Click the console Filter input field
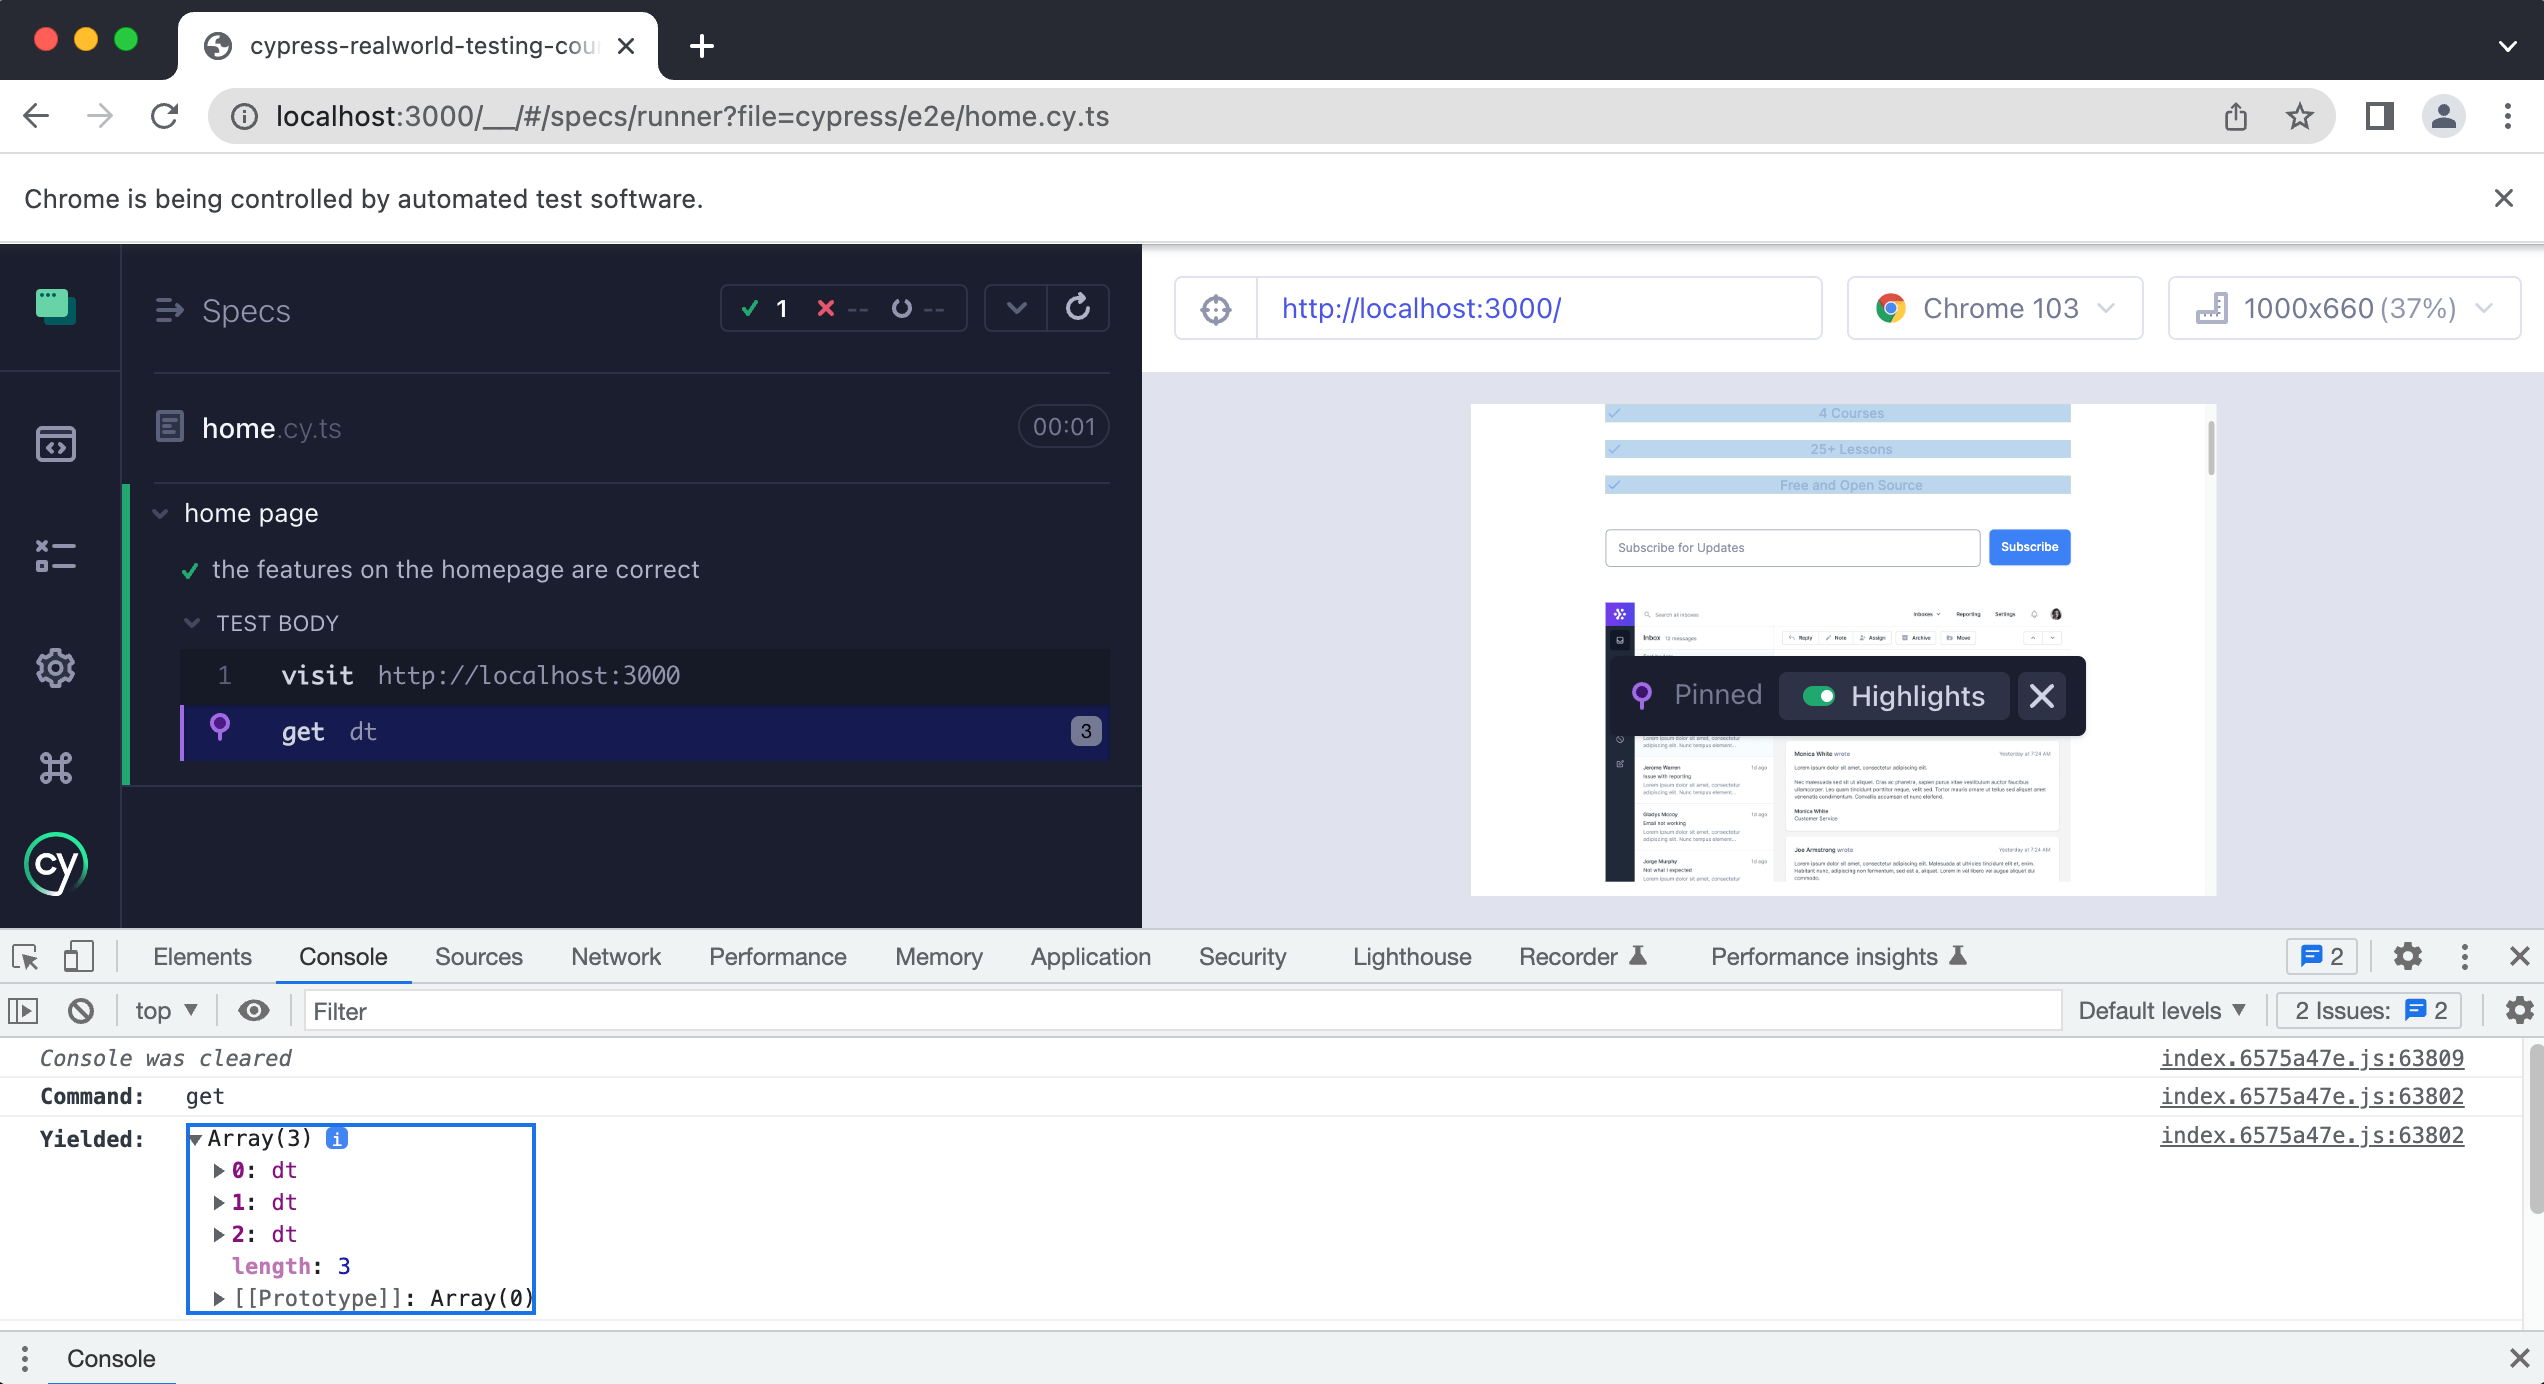Image resolution: width=2544 pixels, height=1384 pixels. click(x=1180, y=1011)
